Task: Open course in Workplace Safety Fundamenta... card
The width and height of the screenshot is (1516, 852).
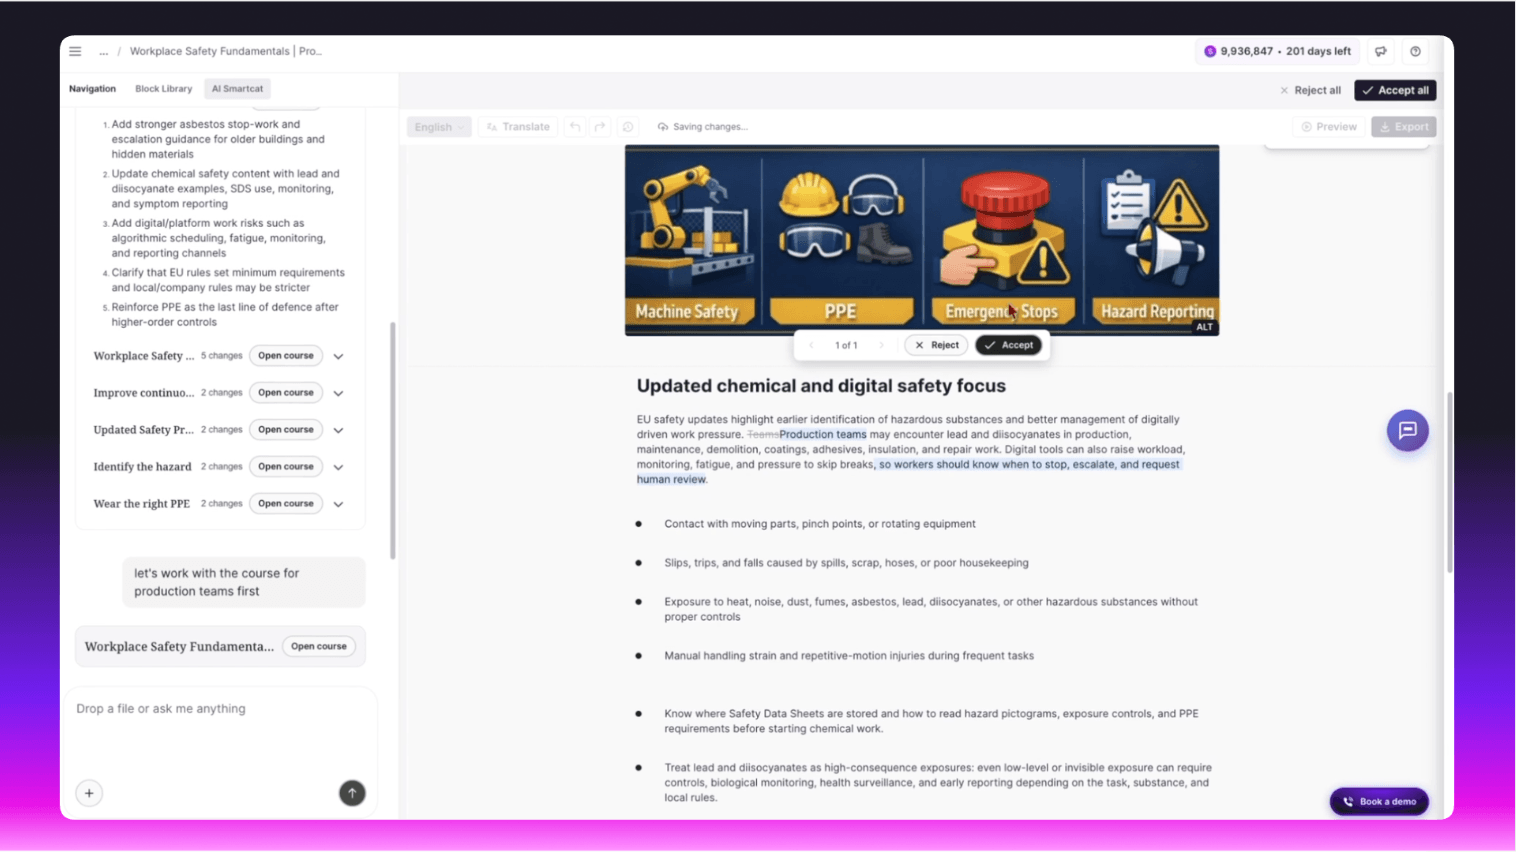Action: (319, 646)
